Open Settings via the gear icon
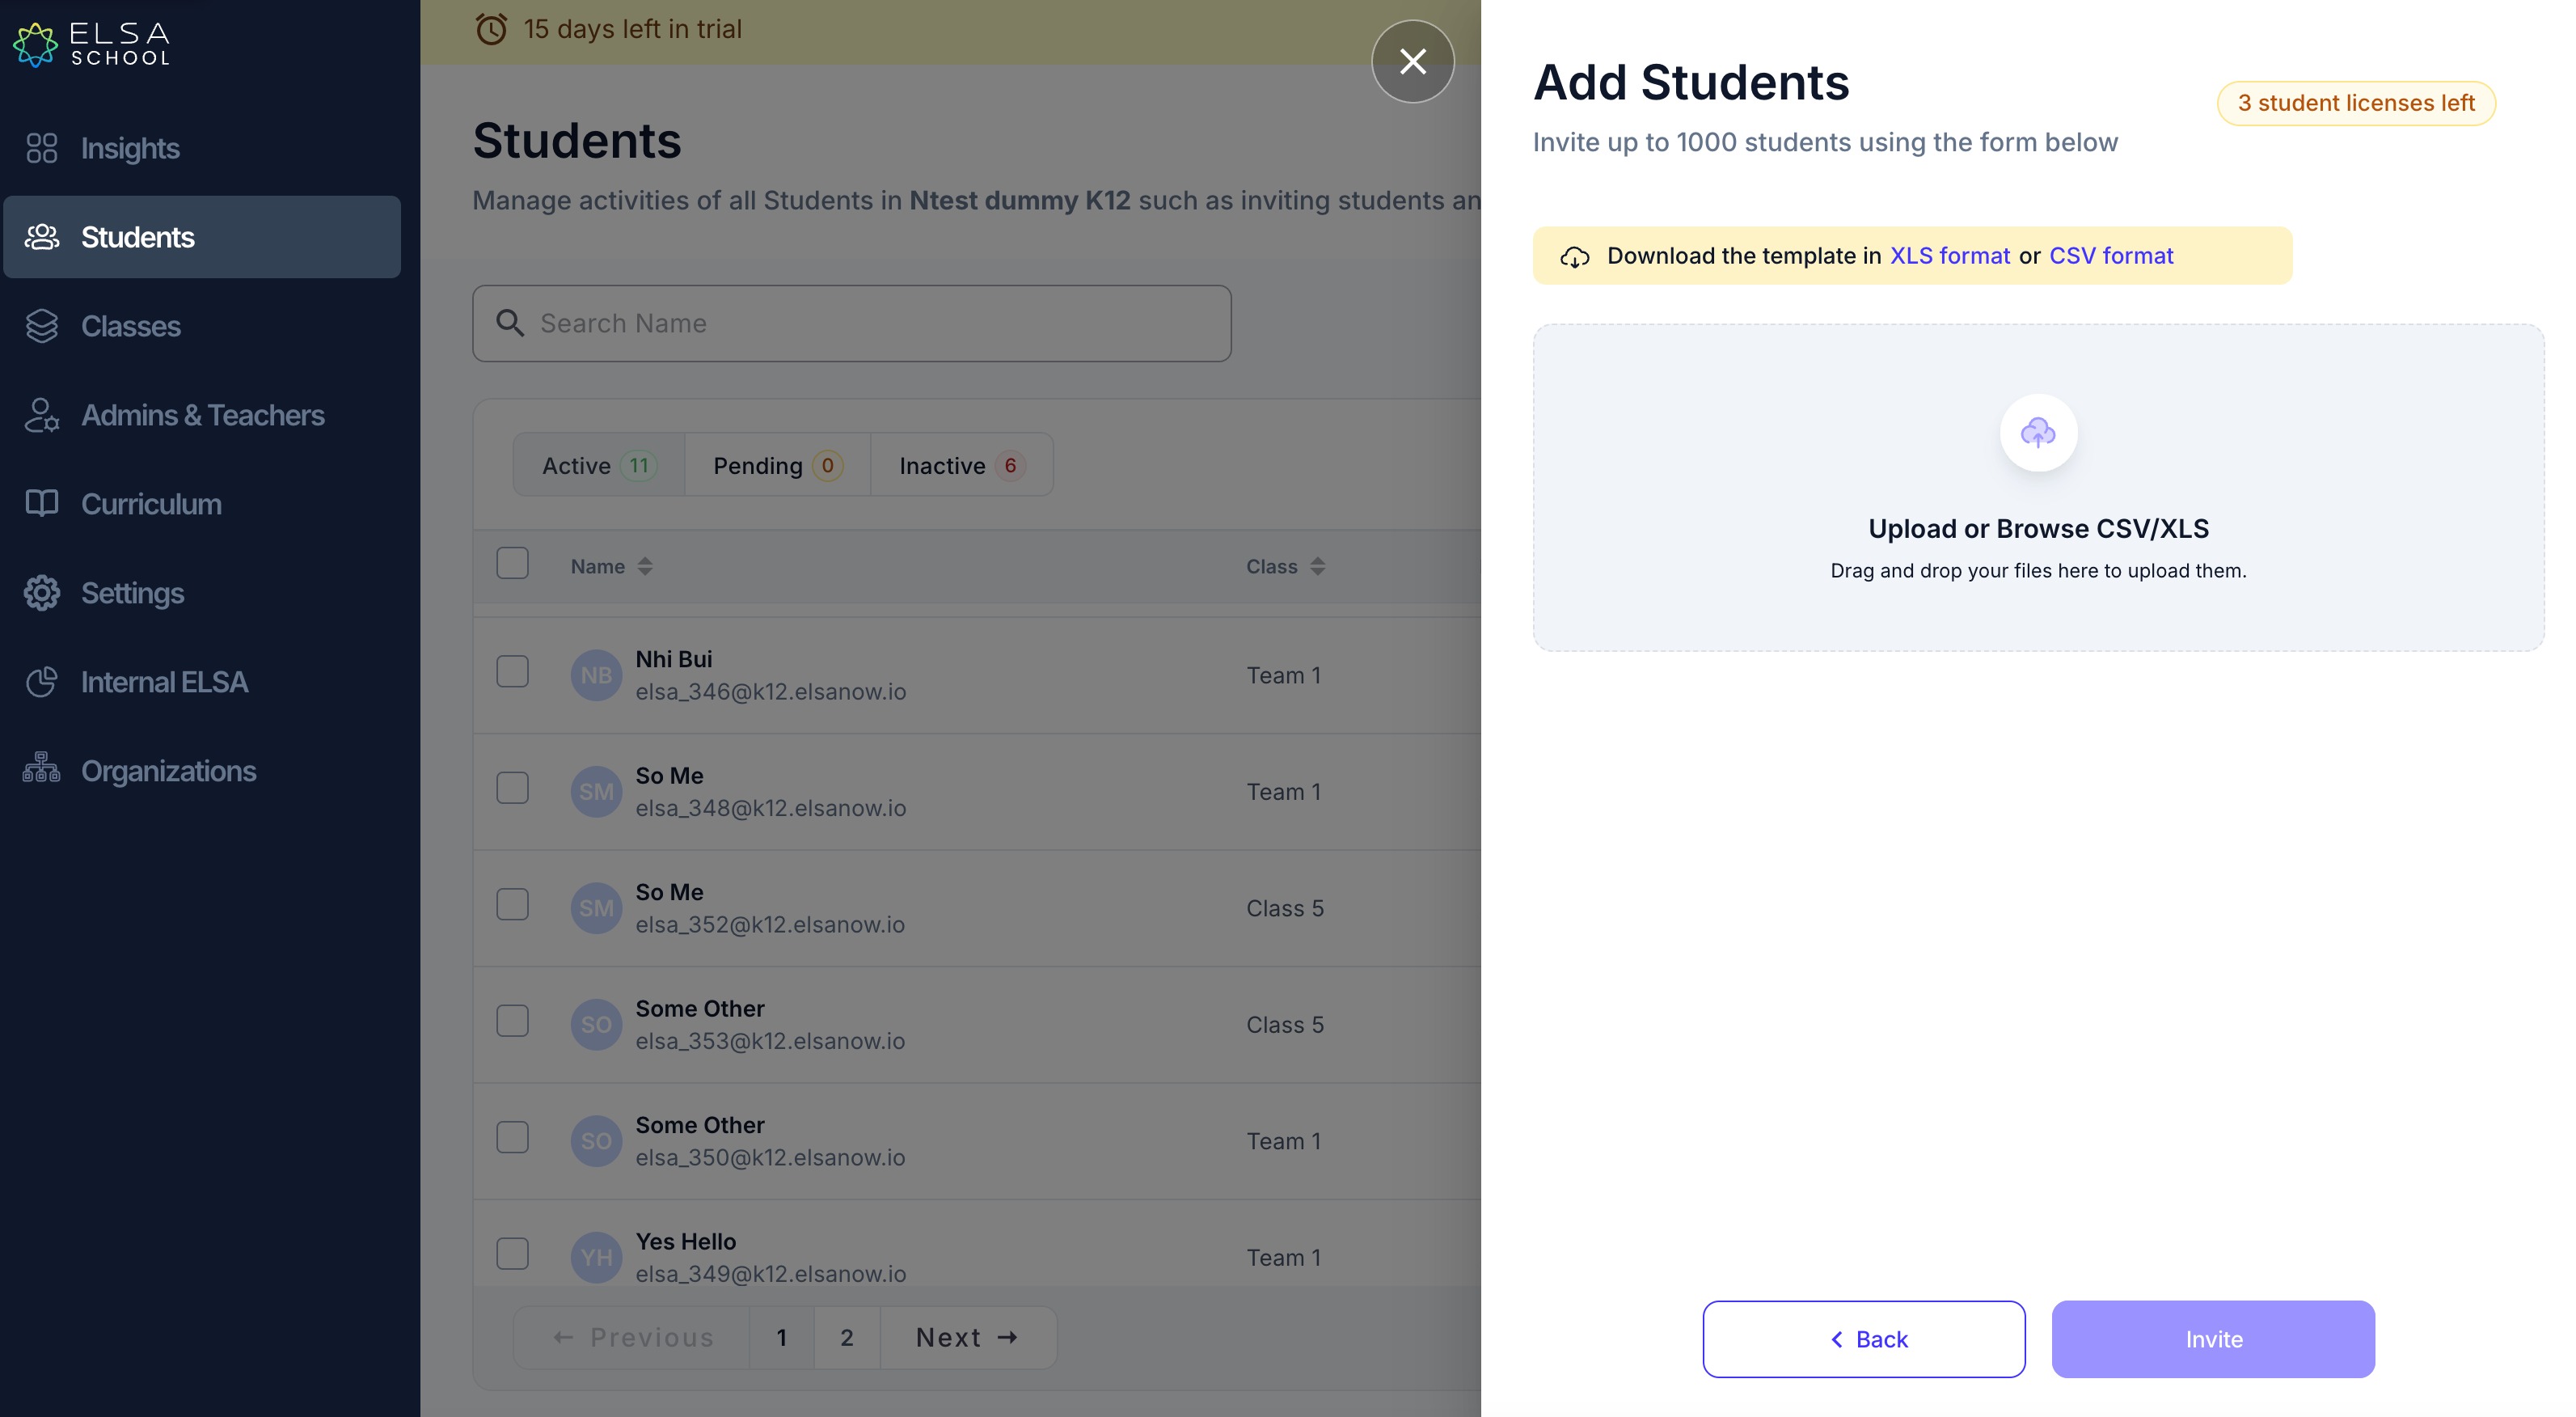Viewport: 2576px width, 1417px height. coord(41,593)
